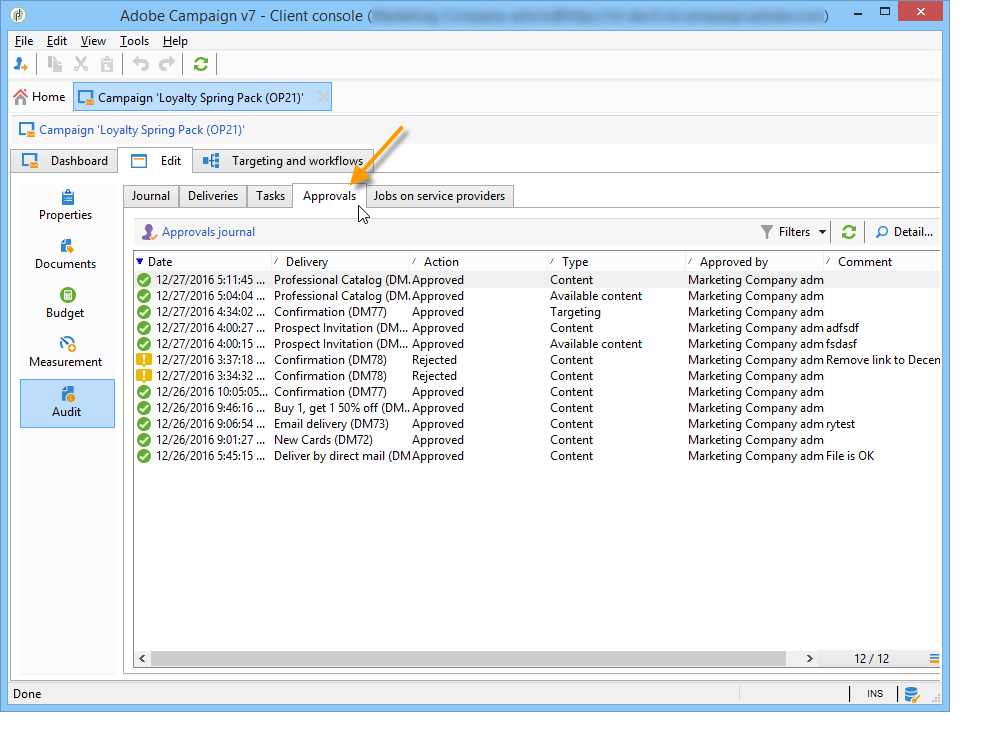981x746 pixels.
Task: Open the Edit menu
Action: point(56,41)
